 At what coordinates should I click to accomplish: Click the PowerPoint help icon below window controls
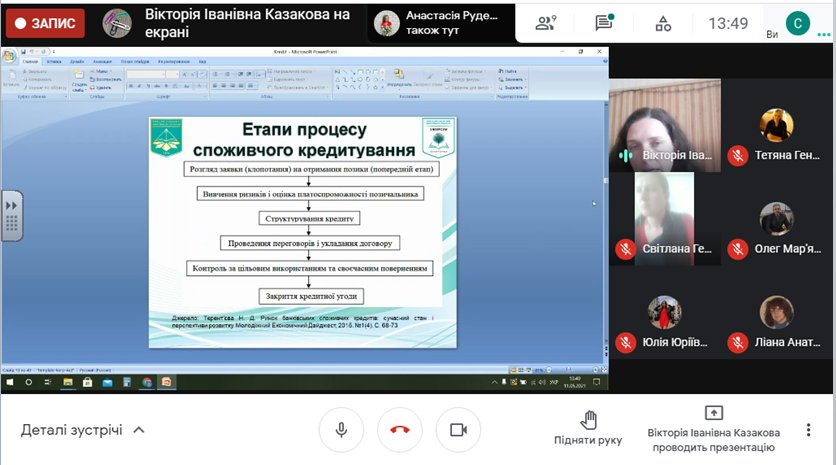[605, 61]
